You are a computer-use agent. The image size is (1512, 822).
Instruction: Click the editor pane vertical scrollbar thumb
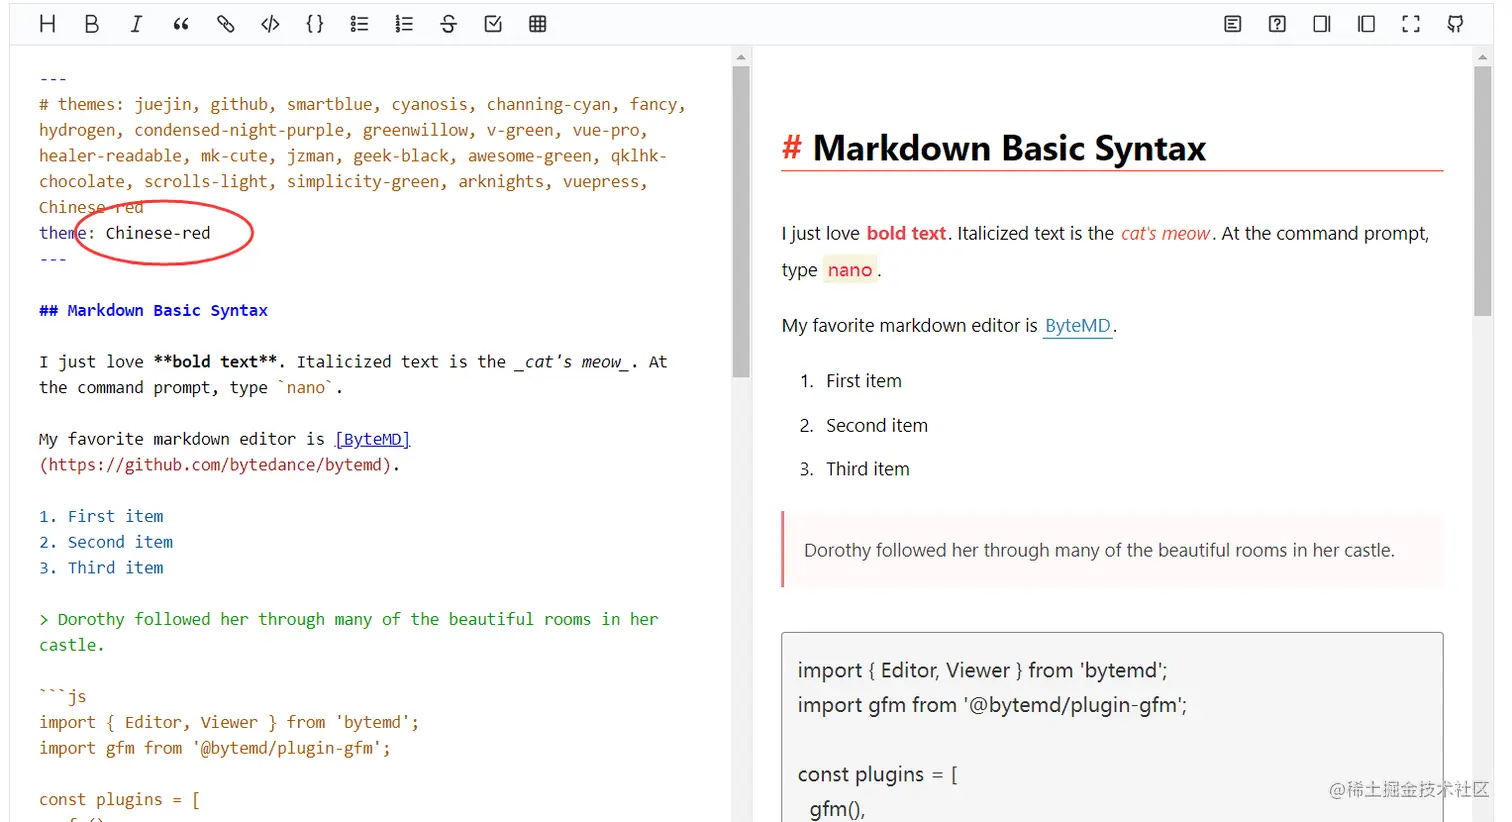[x=741, y=222]
